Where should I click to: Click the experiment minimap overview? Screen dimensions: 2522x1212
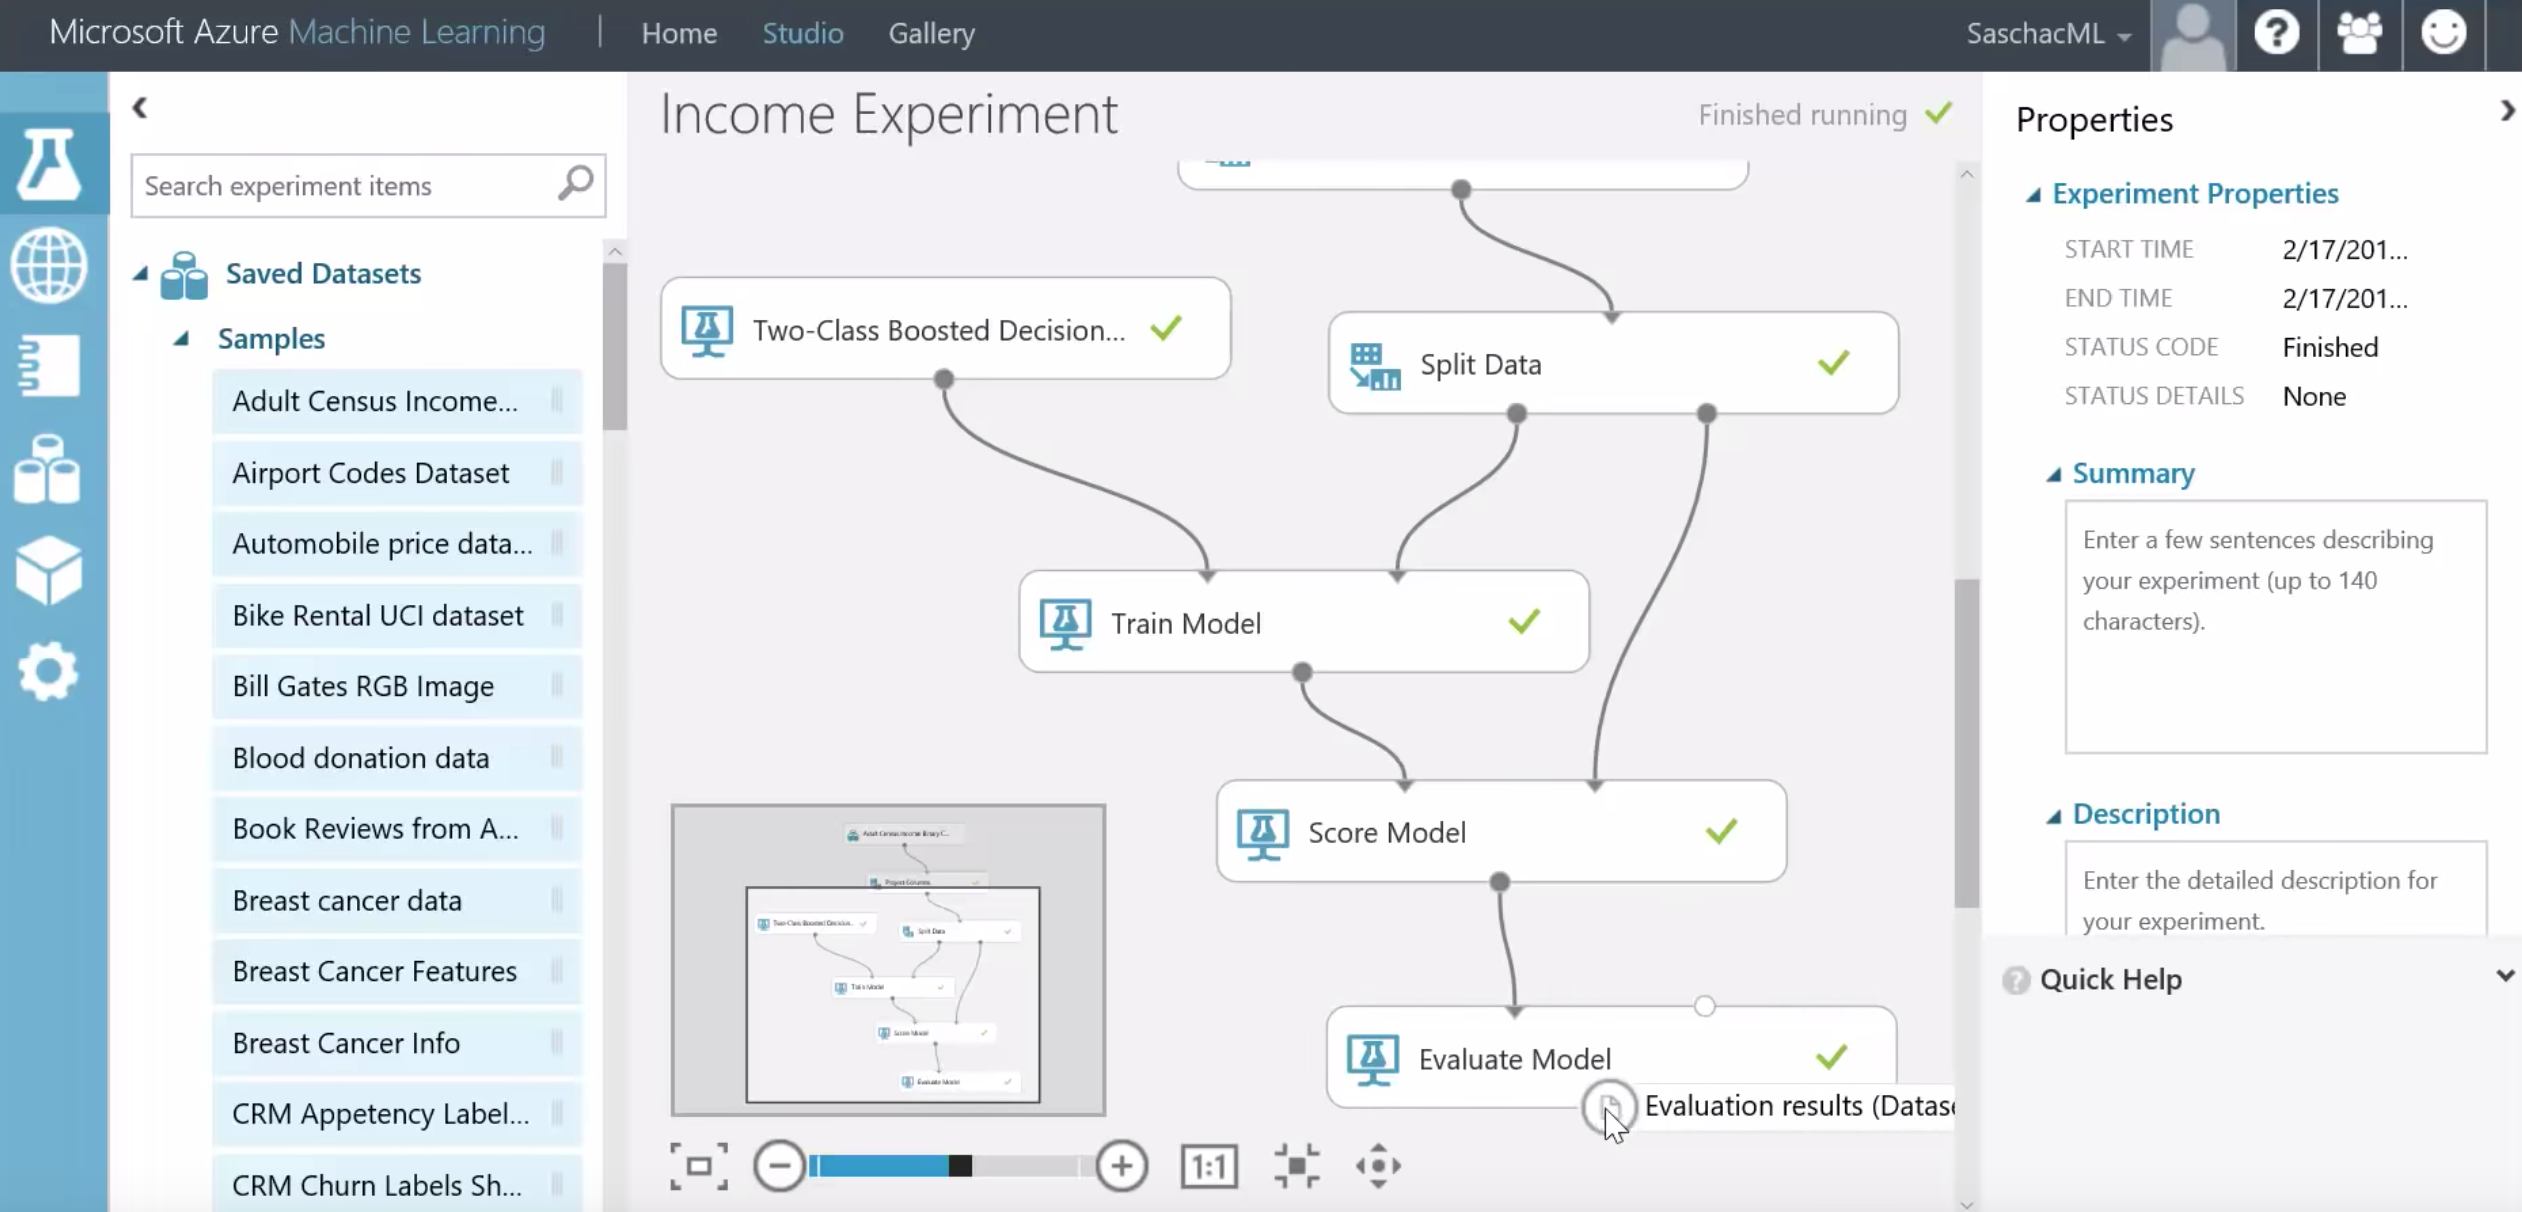(x=888, y=960)
